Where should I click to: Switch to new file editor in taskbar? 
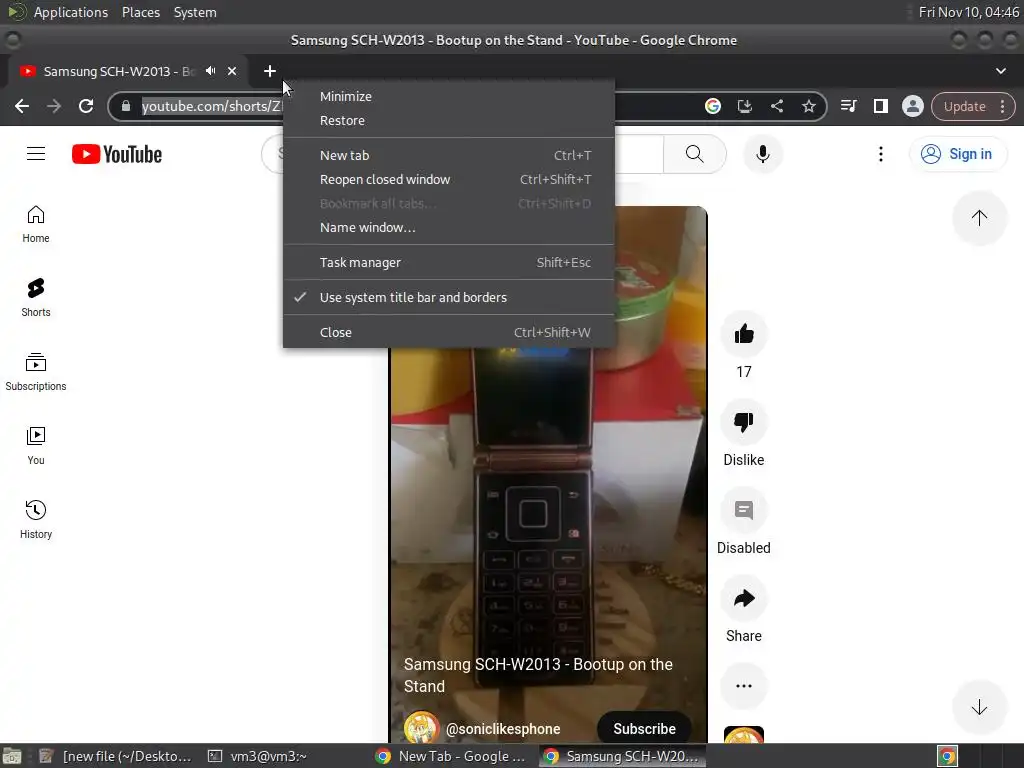116,756
